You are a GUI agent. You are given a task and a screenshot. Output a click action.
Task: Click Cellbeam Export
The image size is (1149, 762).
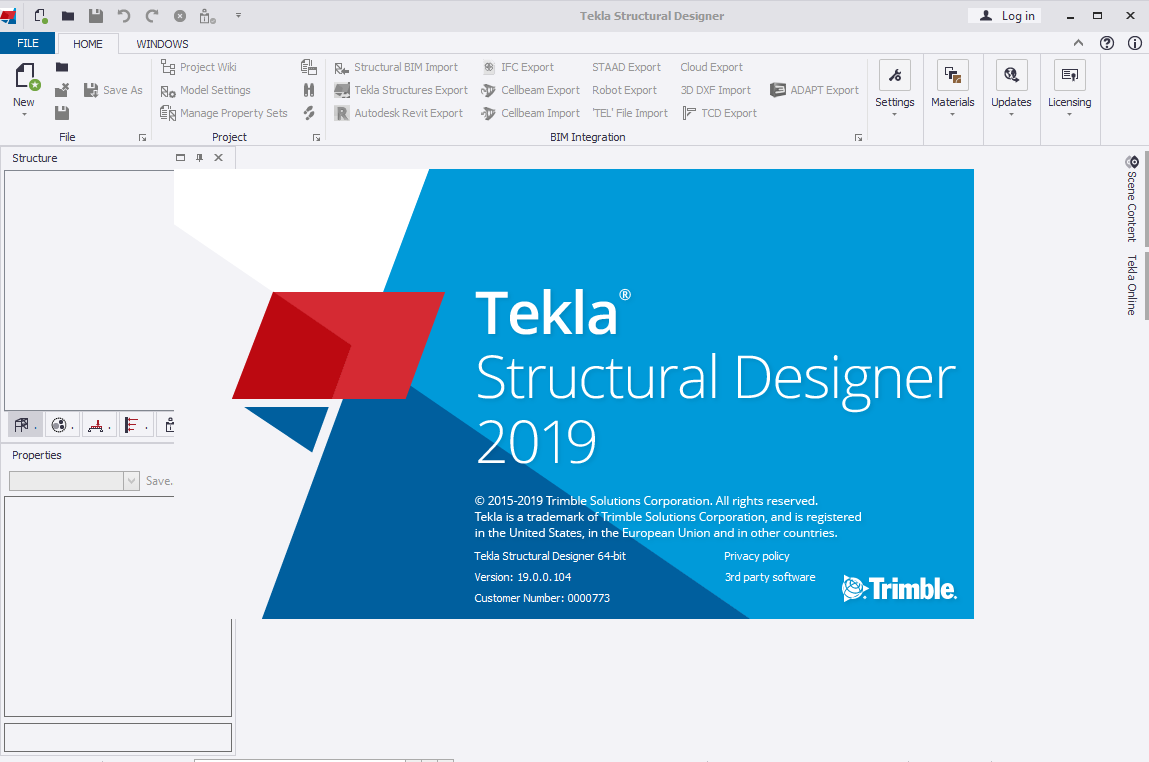[x=531, y=90]
